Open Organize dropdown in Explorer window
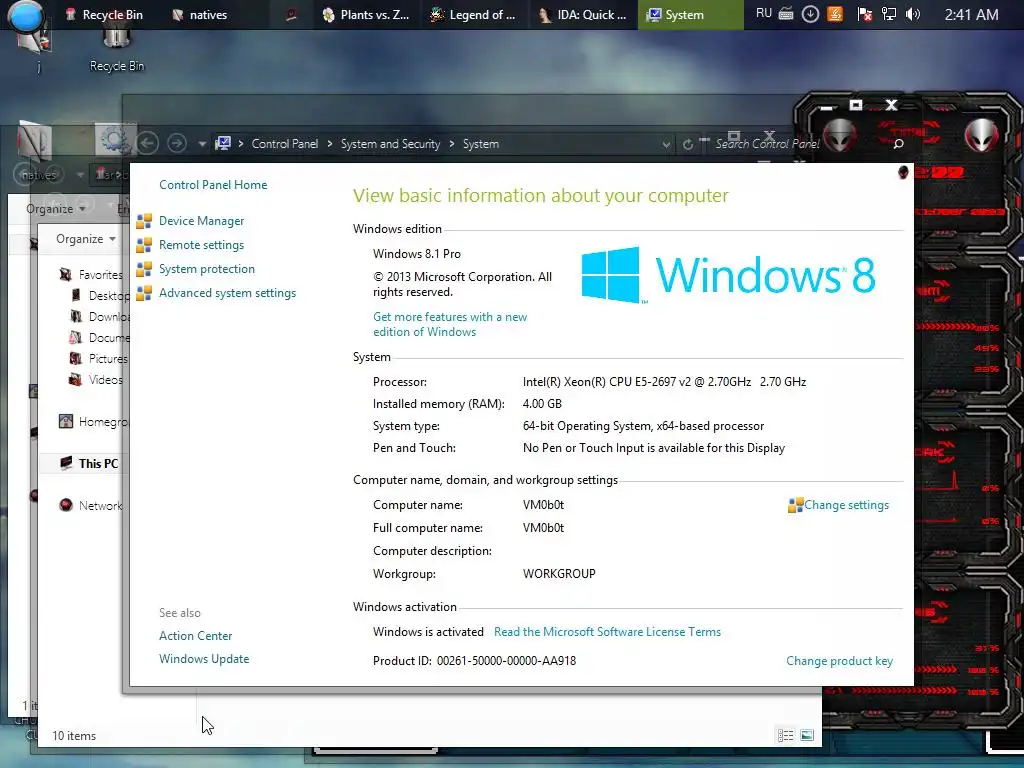Viewport: 1024px width, 768px height. (86, 239)
